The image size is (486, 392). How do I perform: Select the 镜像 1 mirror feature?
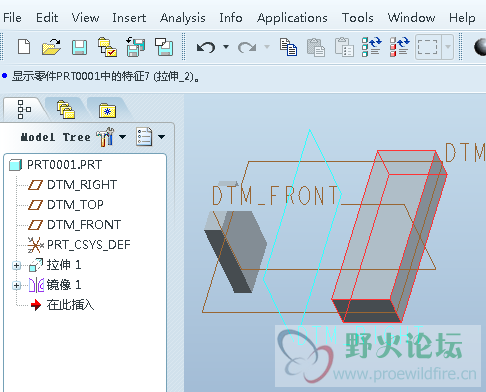(55, 285)
